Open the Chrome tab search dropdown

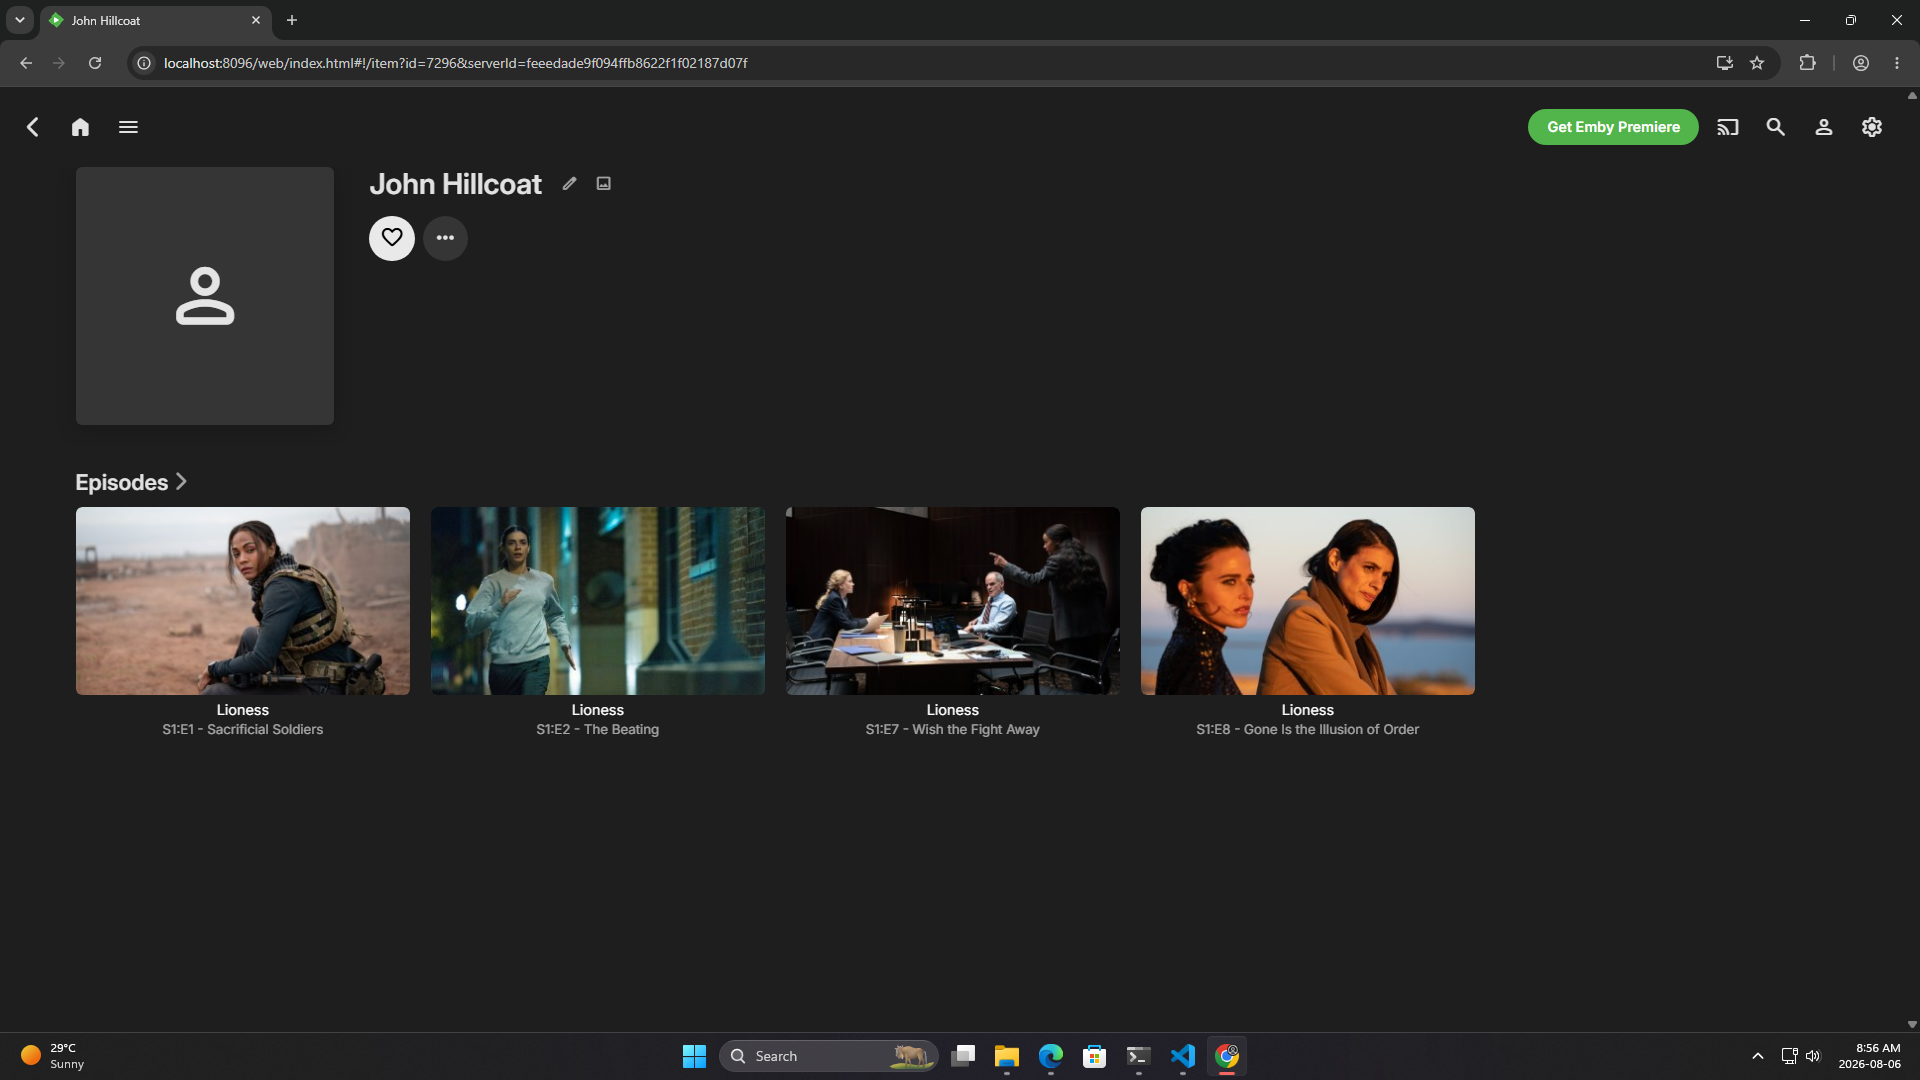click(19, 20)
